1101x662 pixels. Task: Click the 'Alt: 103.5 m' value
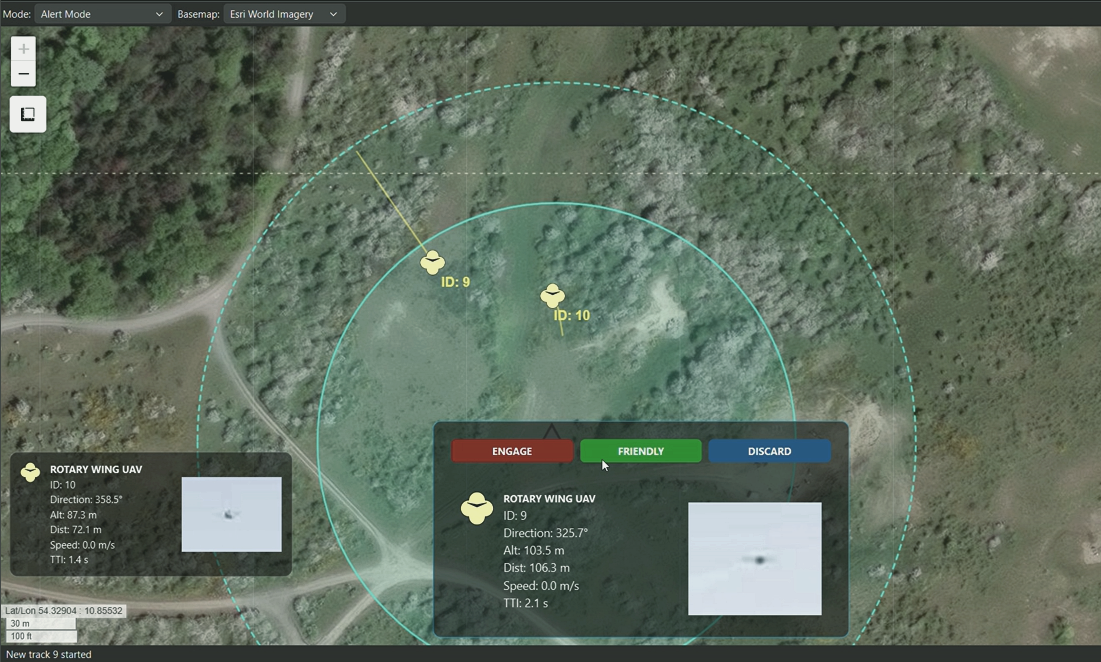(x=534, y=550)
